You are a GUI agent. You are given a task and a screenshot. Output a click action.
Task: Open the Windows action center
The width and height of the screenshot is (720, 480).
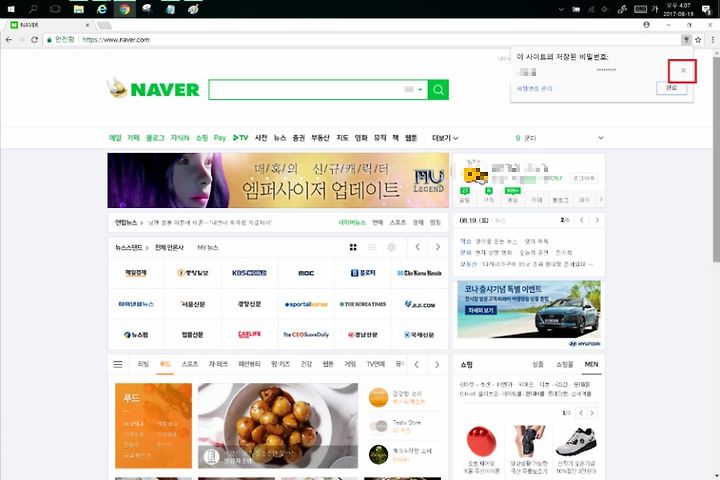tap(707, 9)
